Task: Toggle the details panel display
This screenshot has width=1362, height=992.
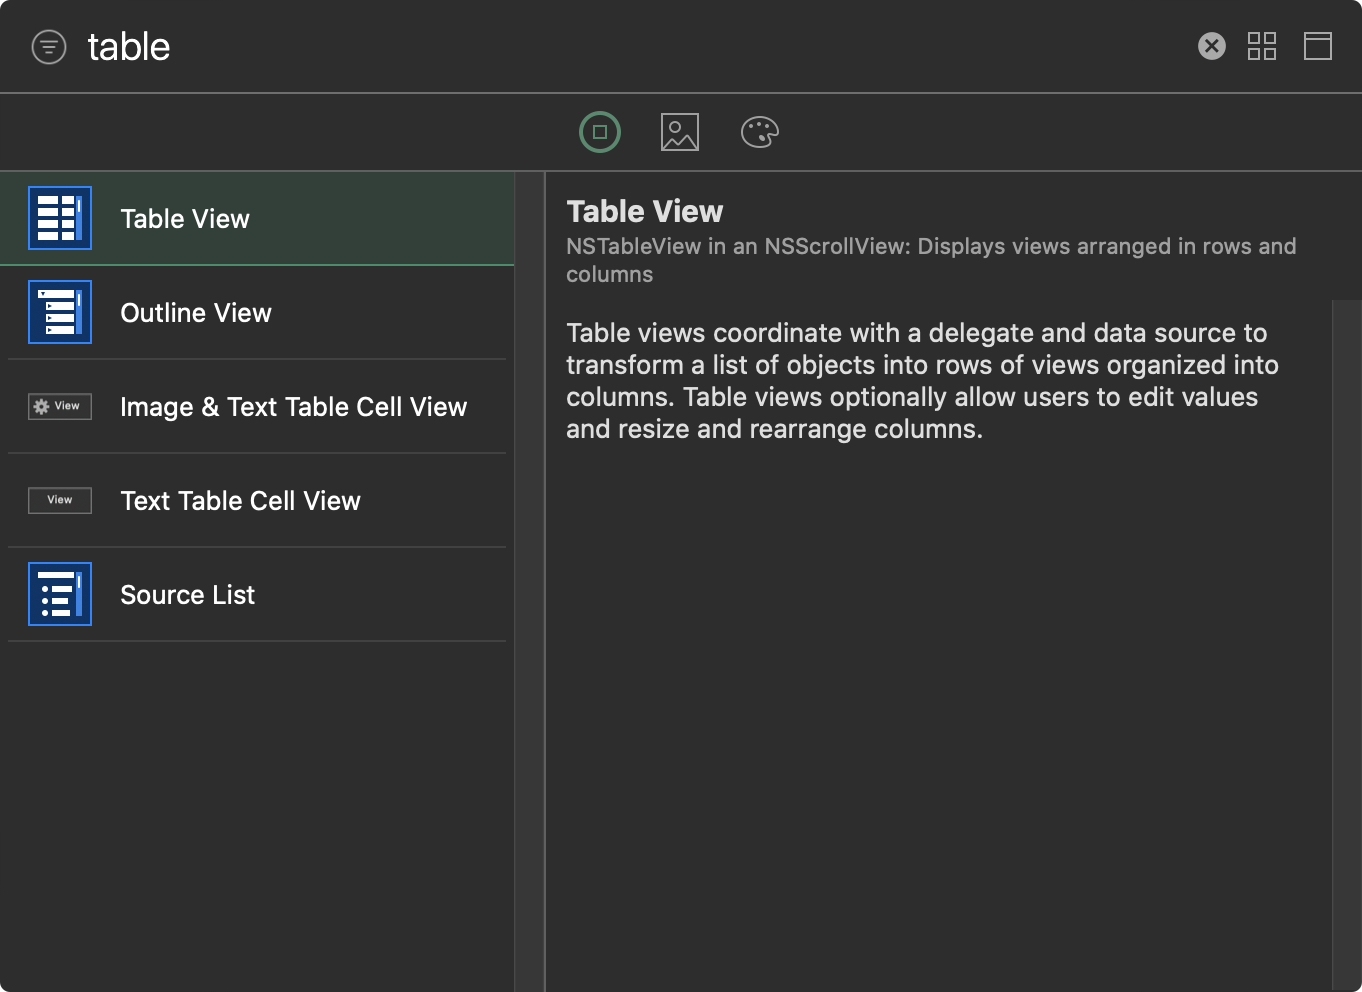Action: [x=1317, y=46]
